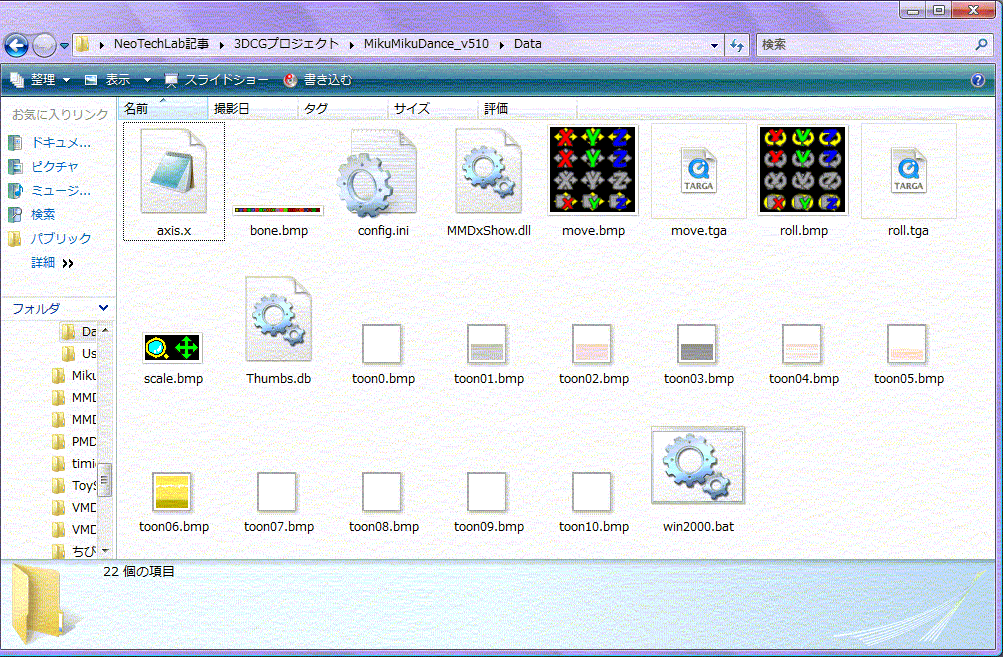Select the toon04.bmp icon

point(802,344)
